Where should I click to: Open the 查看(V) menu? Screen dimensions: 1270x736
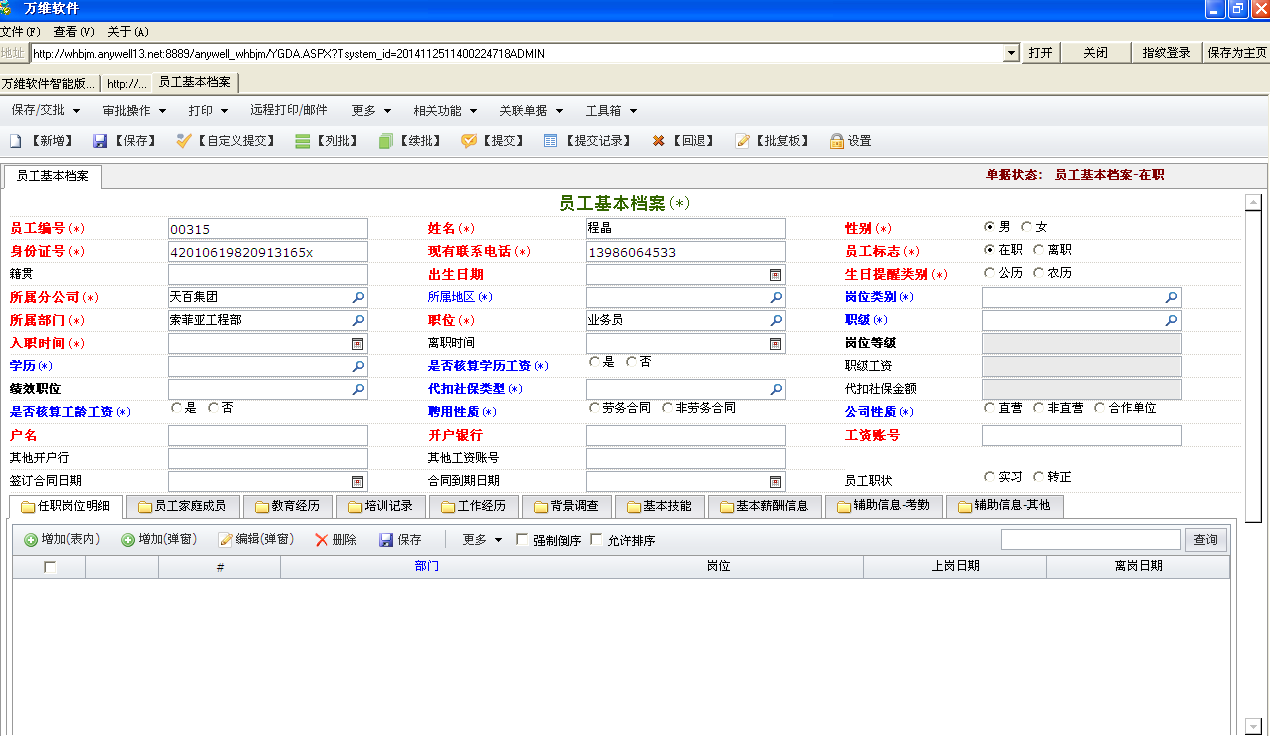click(x=74, y=32)
